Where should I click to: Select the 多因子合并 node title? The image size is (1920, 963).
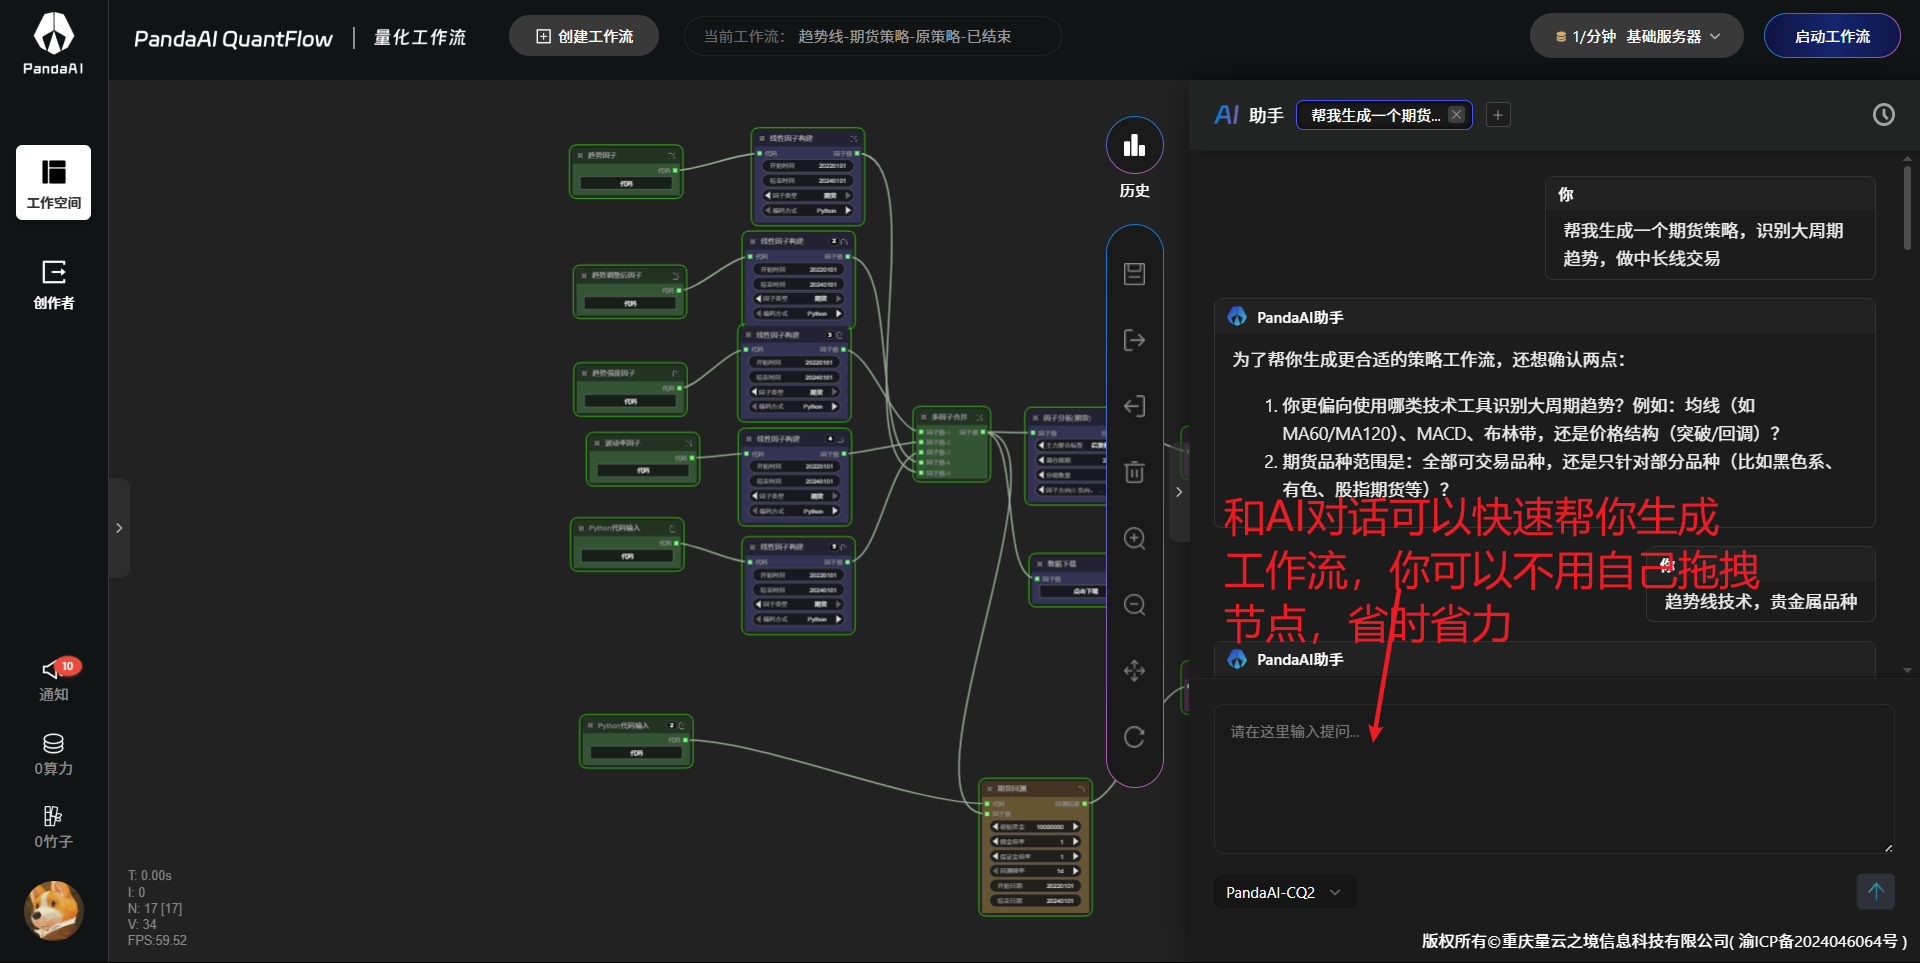pyautogui.click(x=949, y=417)
